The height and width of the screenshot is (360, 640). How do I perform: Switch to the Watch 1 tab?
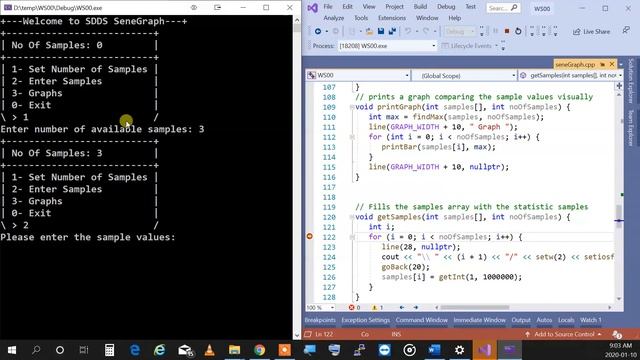(591, 320)
